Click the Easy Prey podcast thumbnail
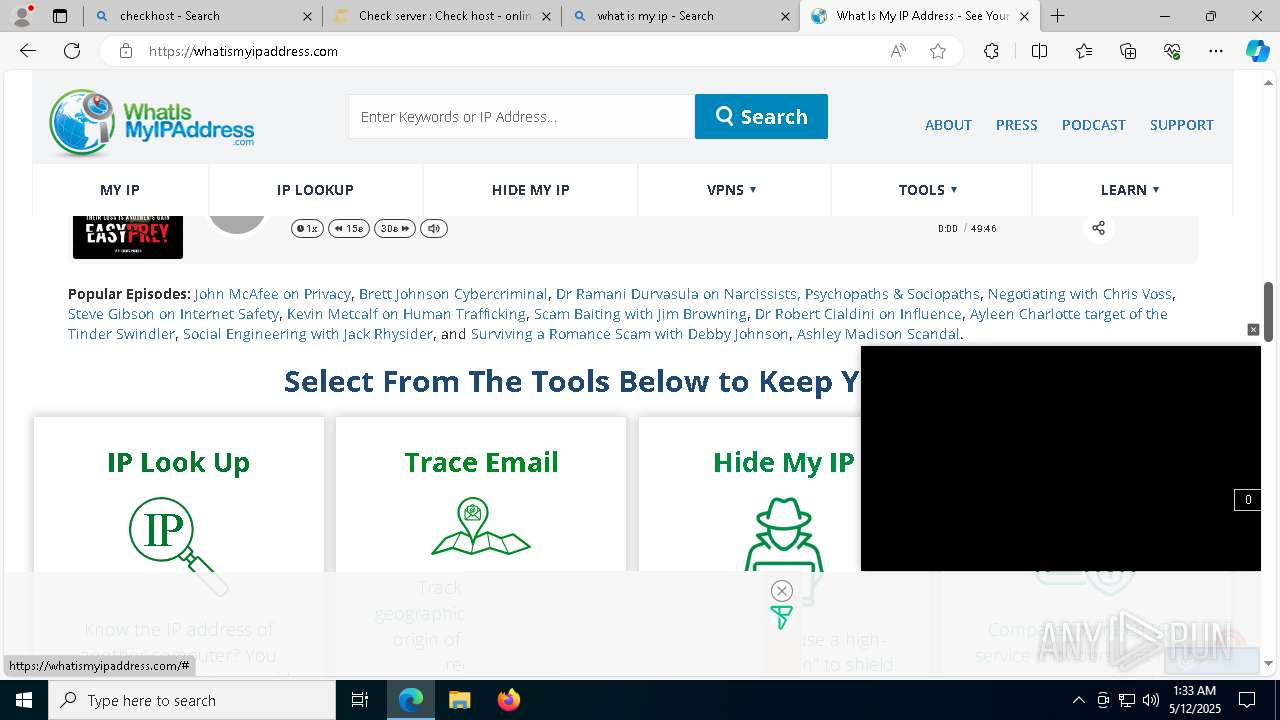Image resolution: width=1280 pixels, height=720 pixels. 128,237
